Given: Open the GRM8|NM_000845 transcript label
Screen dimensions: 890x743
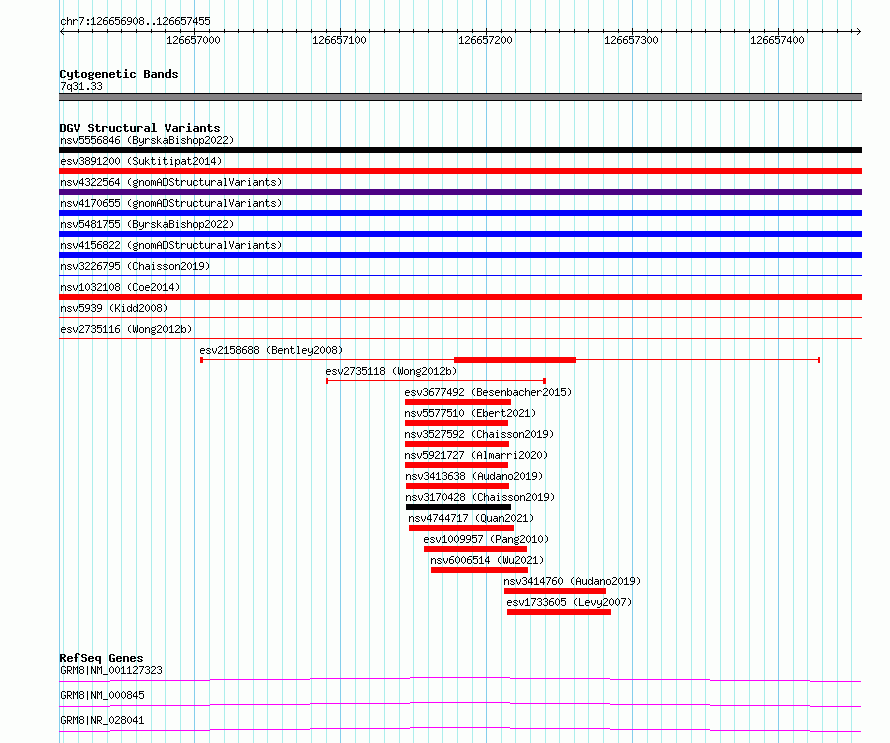Looking at the screenshot, I should click(x=102, y=695).
